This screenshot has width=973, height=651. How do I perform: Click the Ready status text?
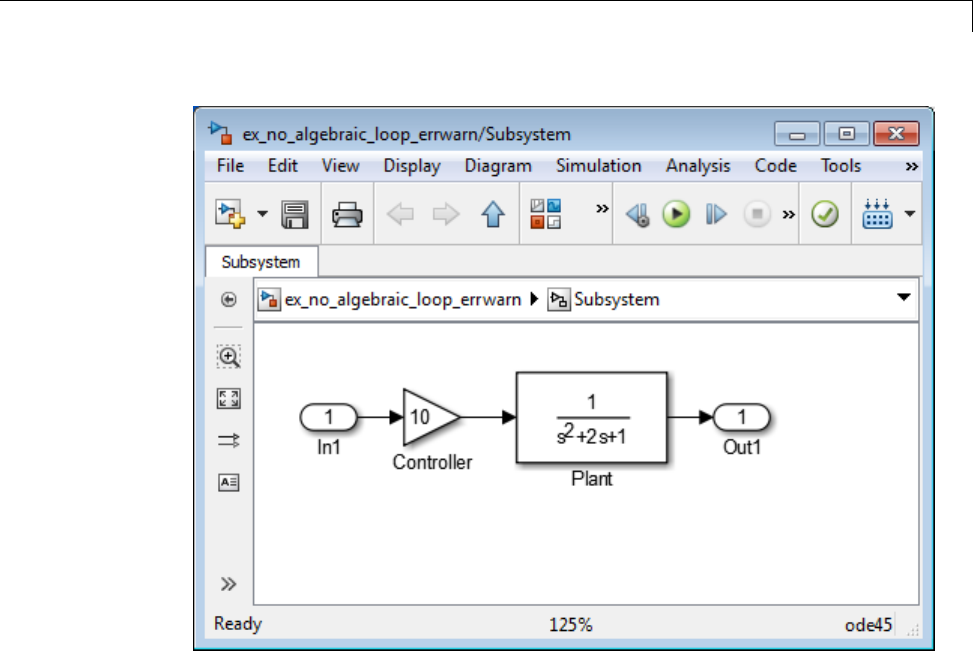point(238,624)
